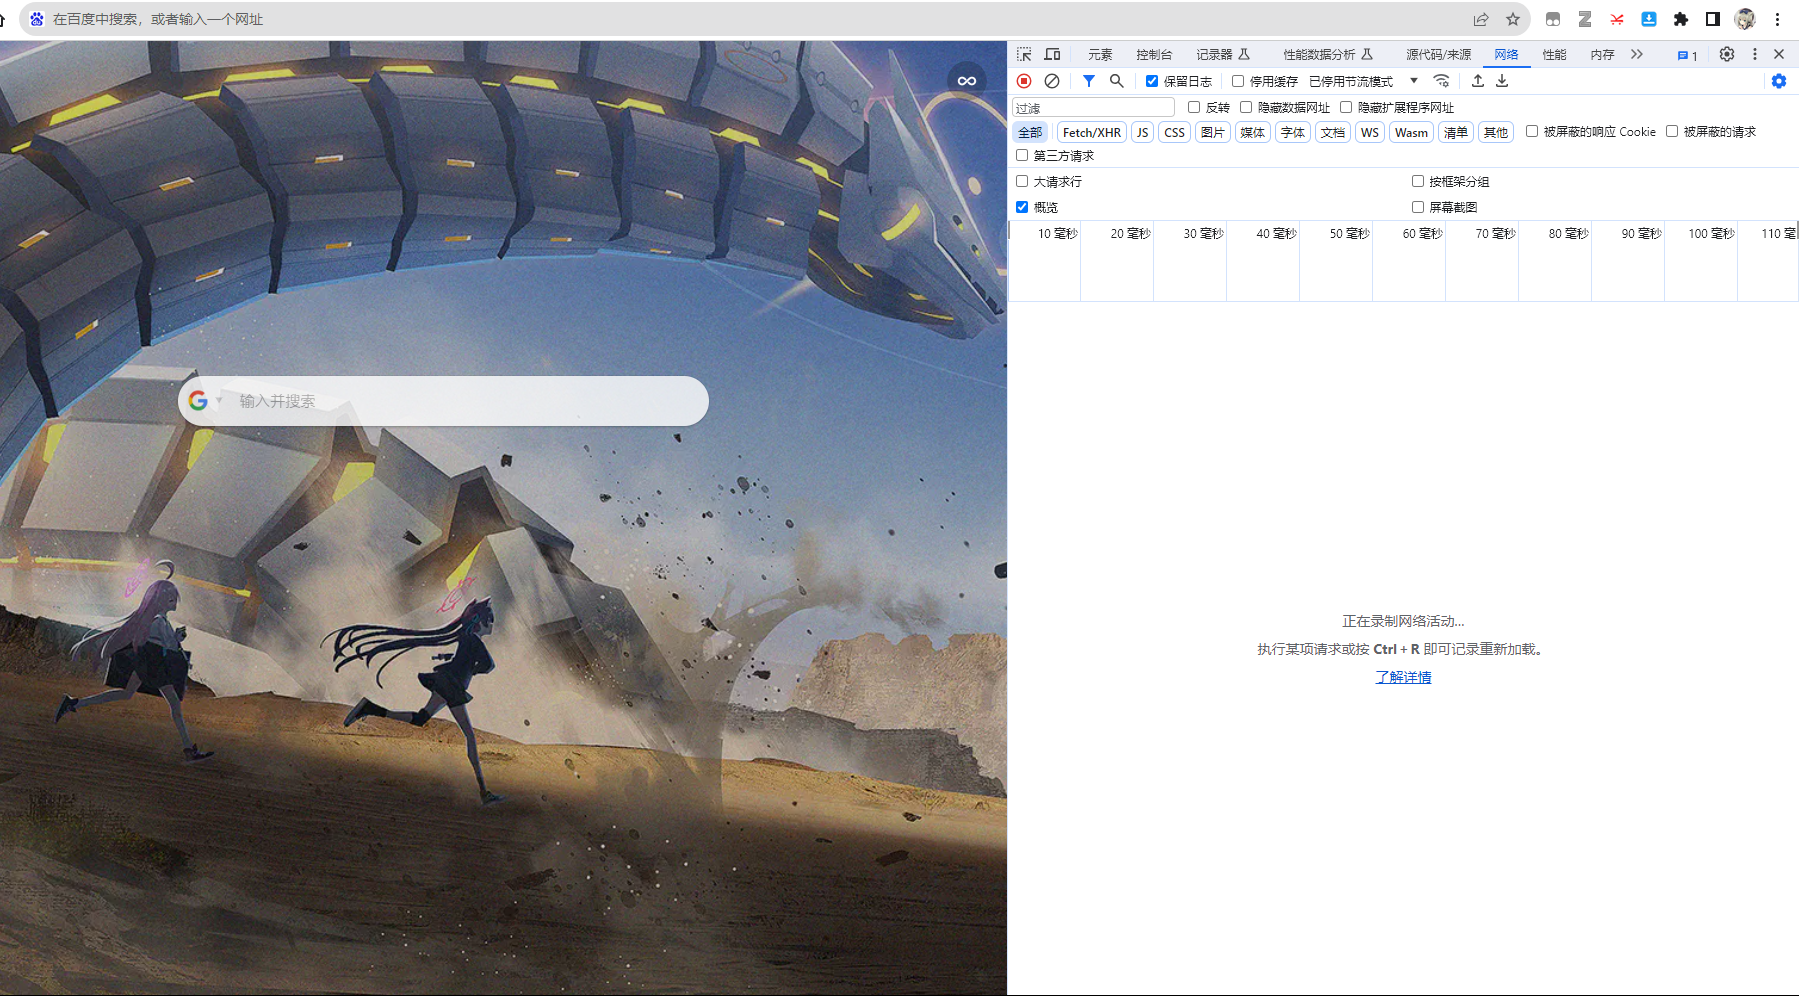This screenshot has height=996, width=1799.
Task: Filter requests by CSS
Action: (x=1175, y=132)
